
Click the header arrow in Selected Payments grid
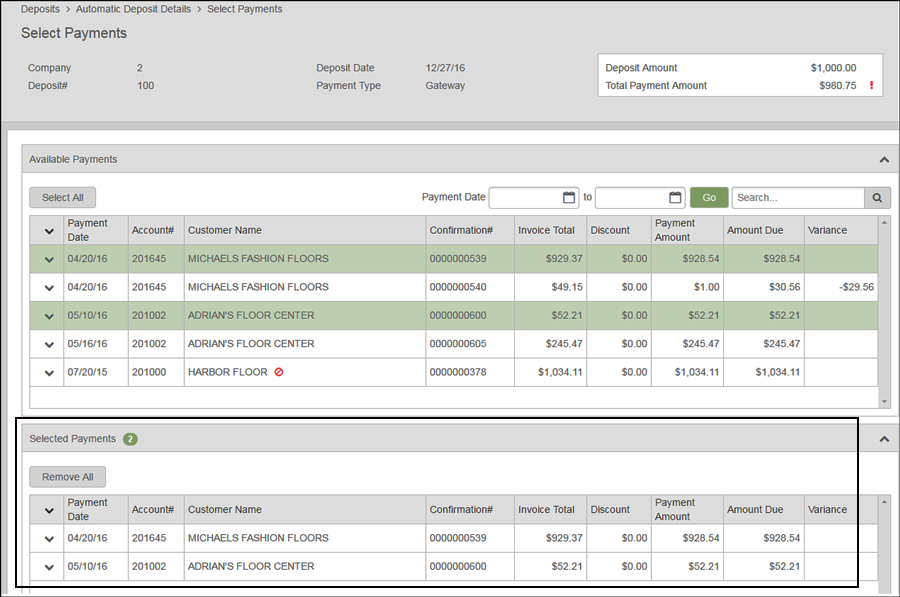pyautogui.click(x=47, y=509)
